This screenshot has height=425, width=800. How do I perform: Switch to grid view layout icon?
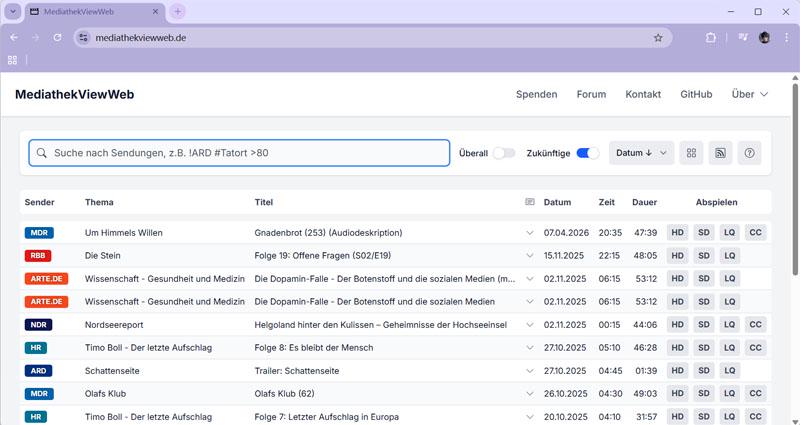[691, 153]
